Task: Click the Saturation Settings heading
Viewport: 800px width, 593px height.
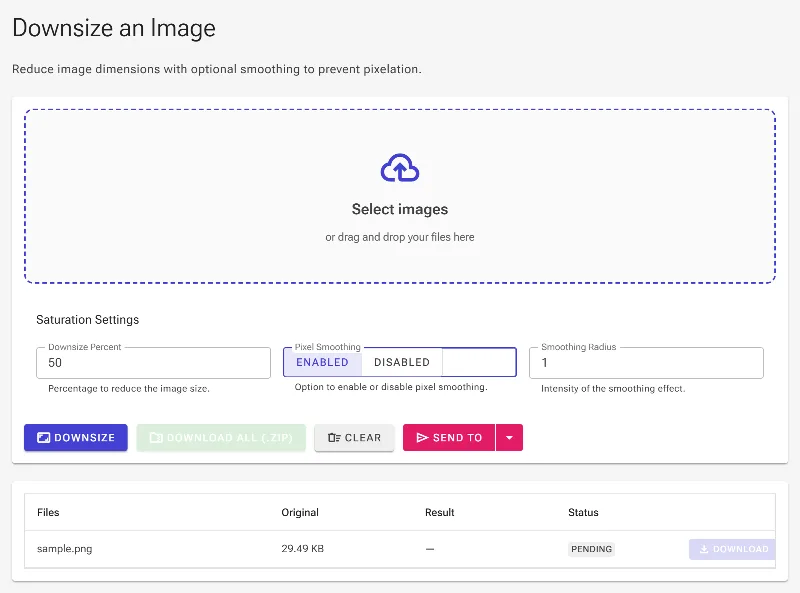Action: tap(88, 319)
